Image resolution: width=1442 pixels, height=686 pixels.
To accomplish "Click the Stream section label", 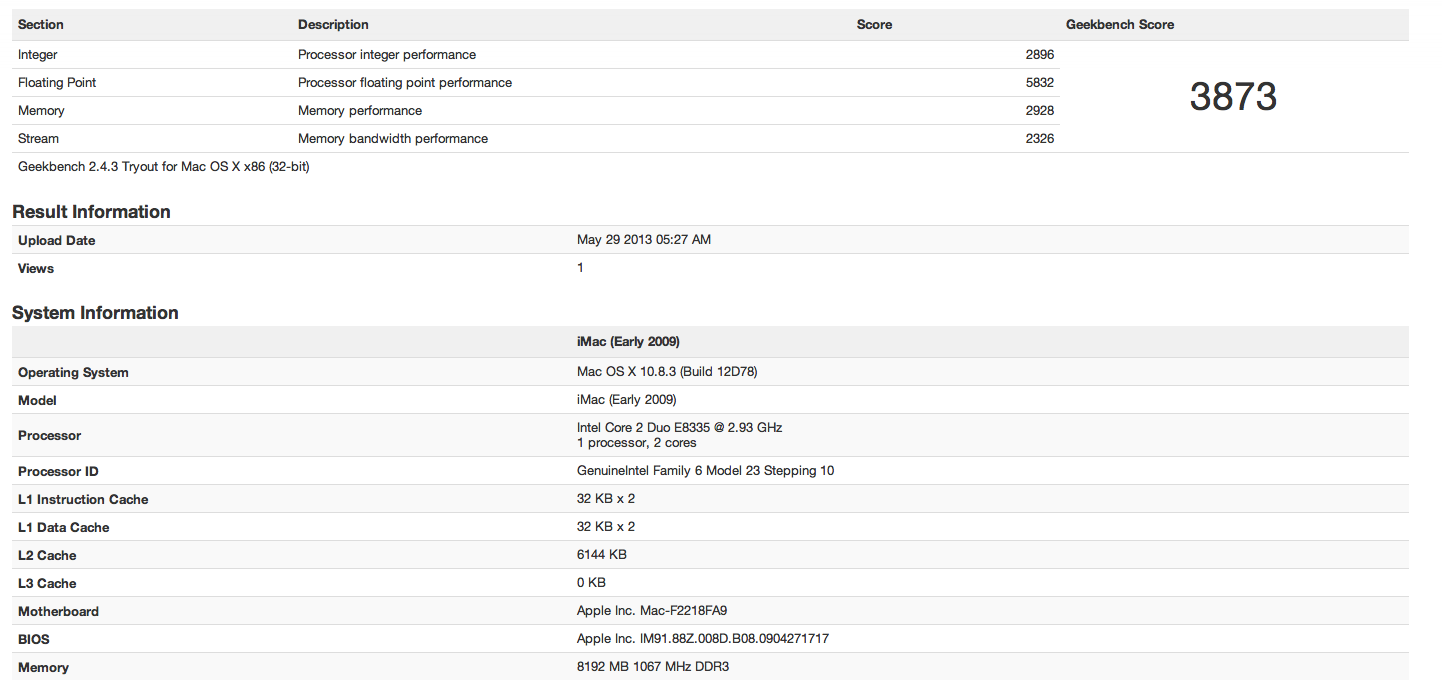I will 38,139.
